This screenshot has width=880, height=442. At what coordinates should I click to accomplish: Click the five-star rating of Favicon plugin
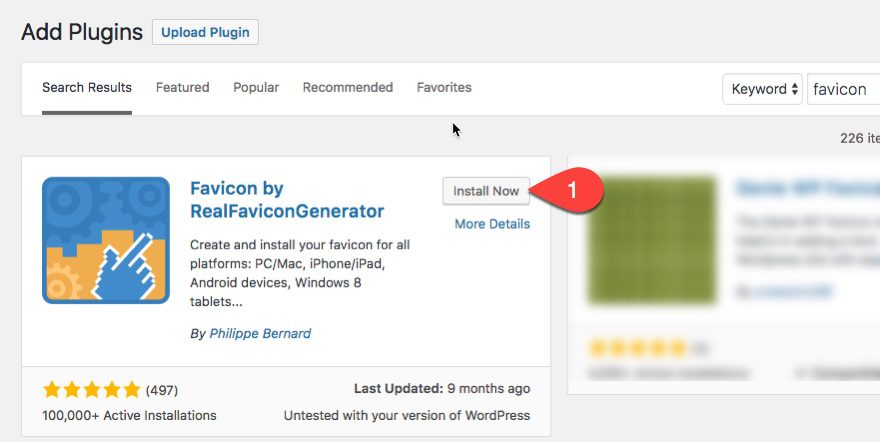(92, 389)
